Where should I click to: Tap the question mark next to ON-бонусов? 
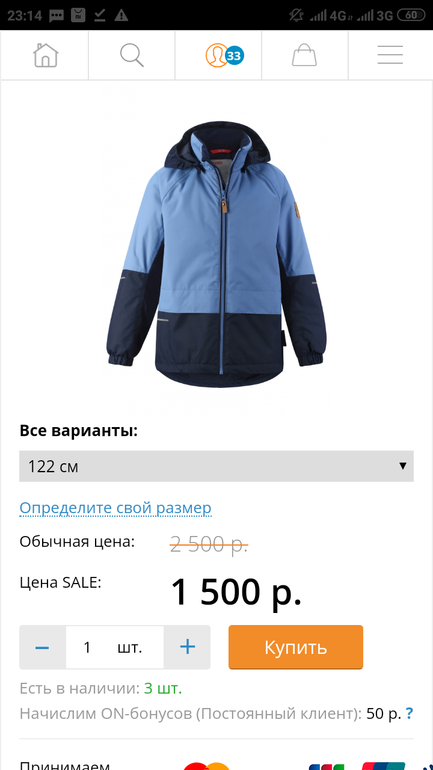click(409, 713)
